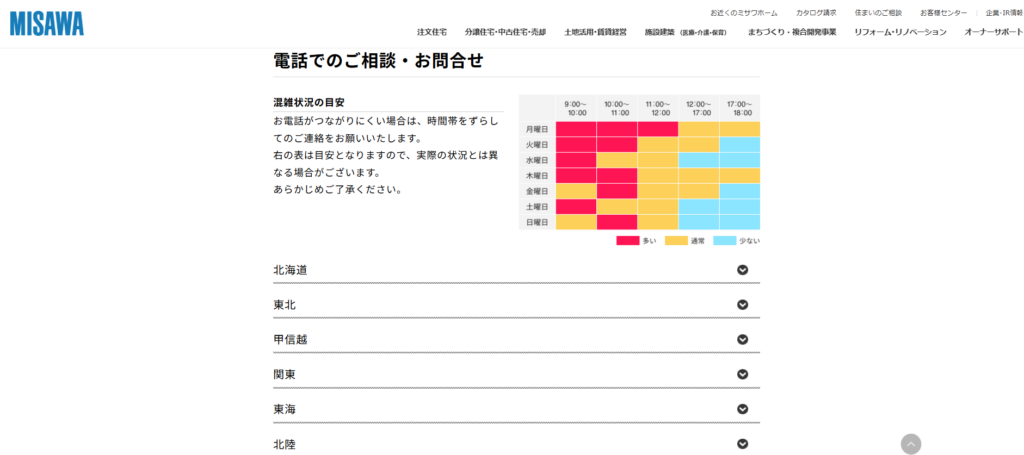Expand the 北海道 region chevron icon
The image size is (1024, 455).
point(742,270)
